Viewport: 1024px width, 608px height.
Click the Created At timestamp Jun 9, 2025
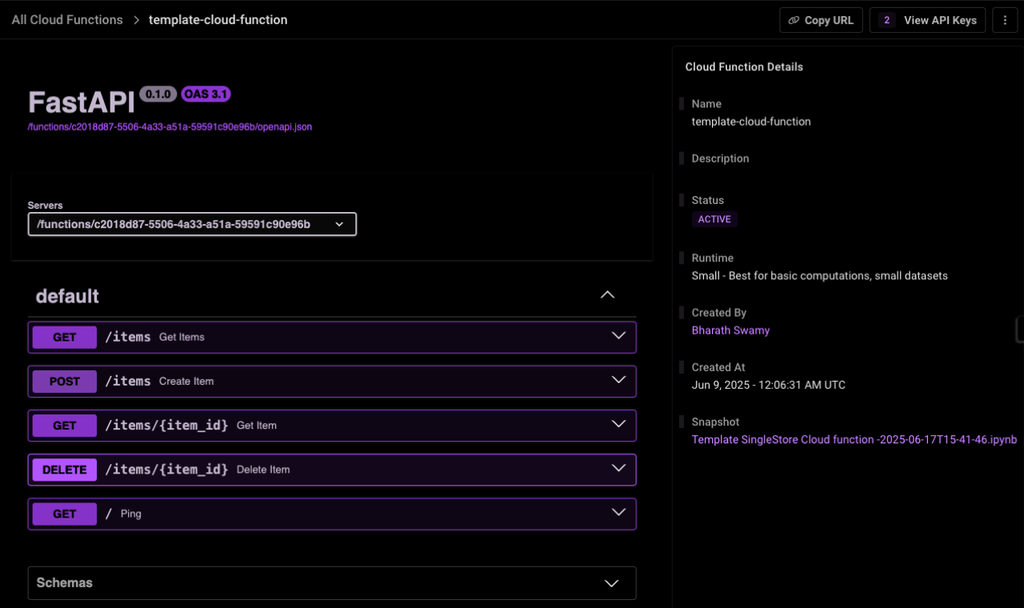coord(769,385)
